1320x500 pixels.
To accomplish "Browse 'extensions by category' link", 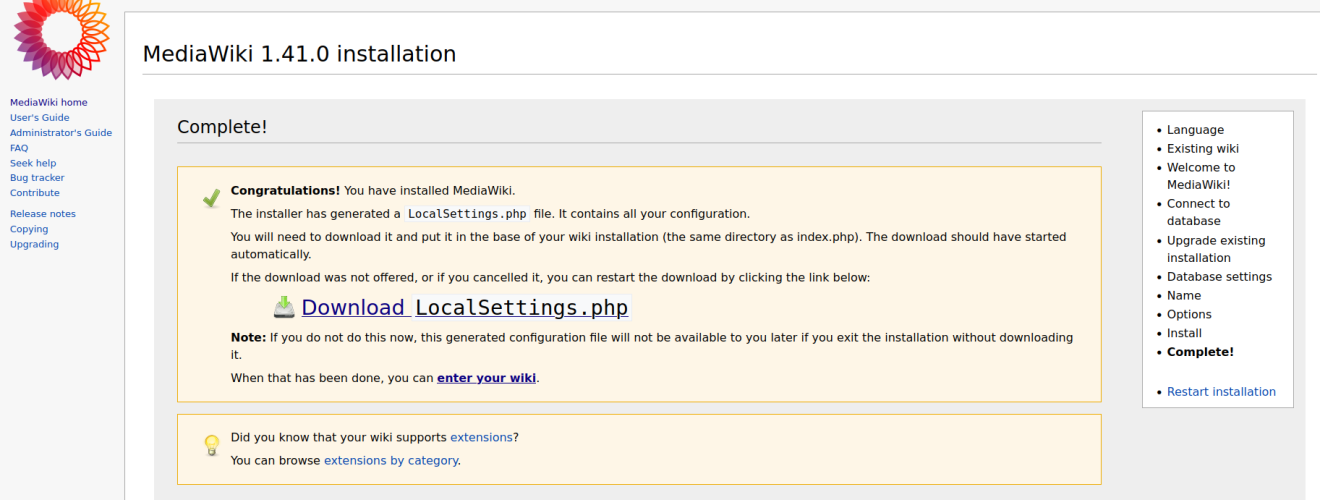I will pos(391,460).
